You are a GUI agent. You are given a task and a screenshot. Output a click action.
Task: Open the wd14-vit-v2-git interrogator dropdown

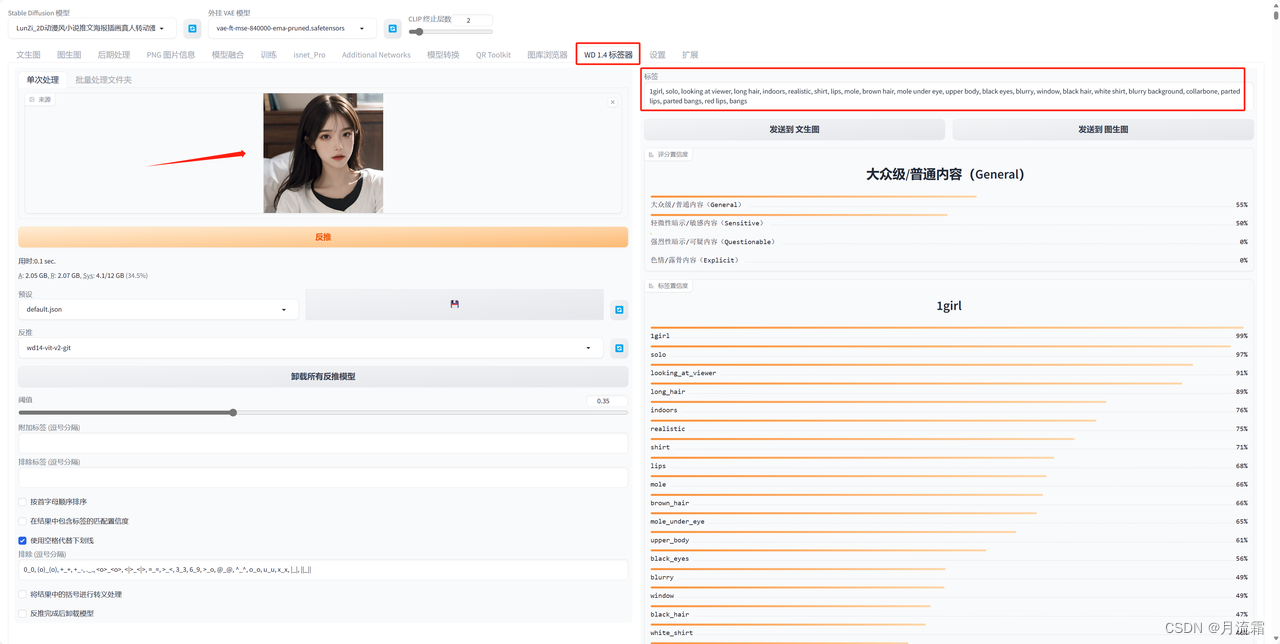311,348
